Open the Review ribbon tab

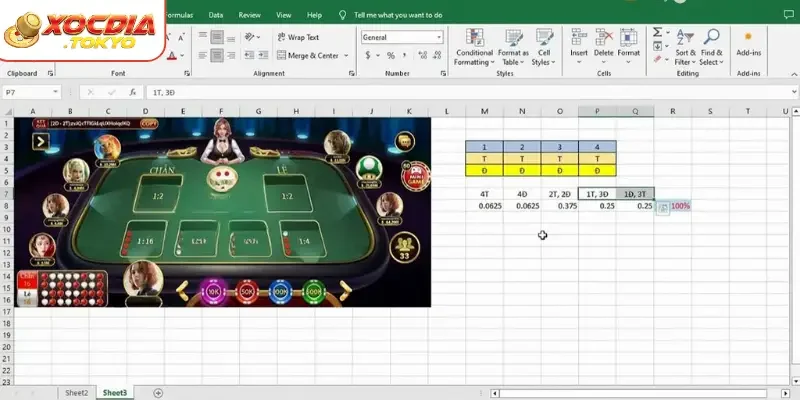(249, 15)
